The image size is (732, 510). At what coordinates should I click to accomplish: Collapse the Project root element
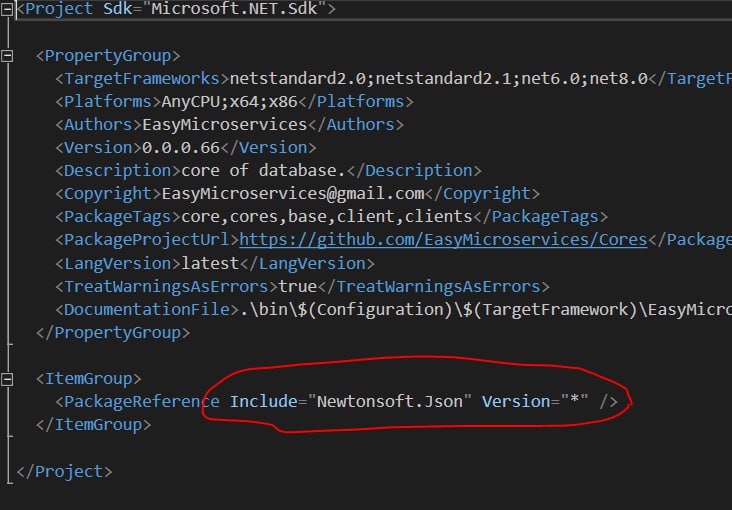click(x=7, y=9)
